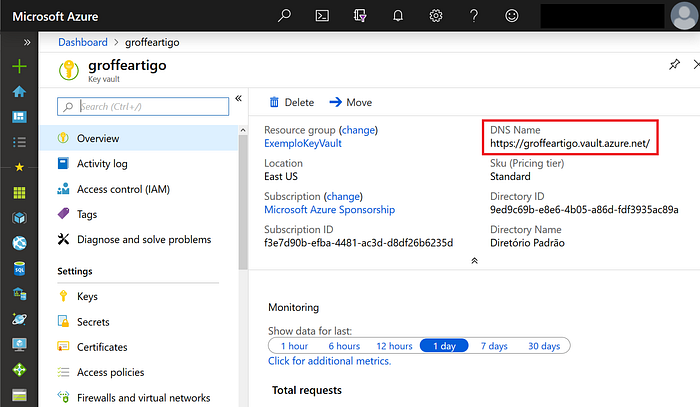Screen dimensions: 700x407
Task: Open the Dashboard icon in the sidebar
Action: pos(19,117)
